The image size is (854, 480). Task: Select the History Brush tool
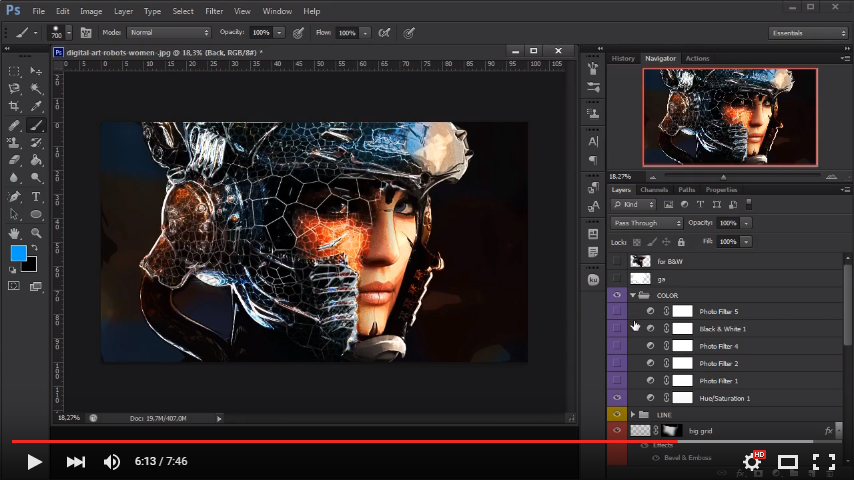(36, 143)
